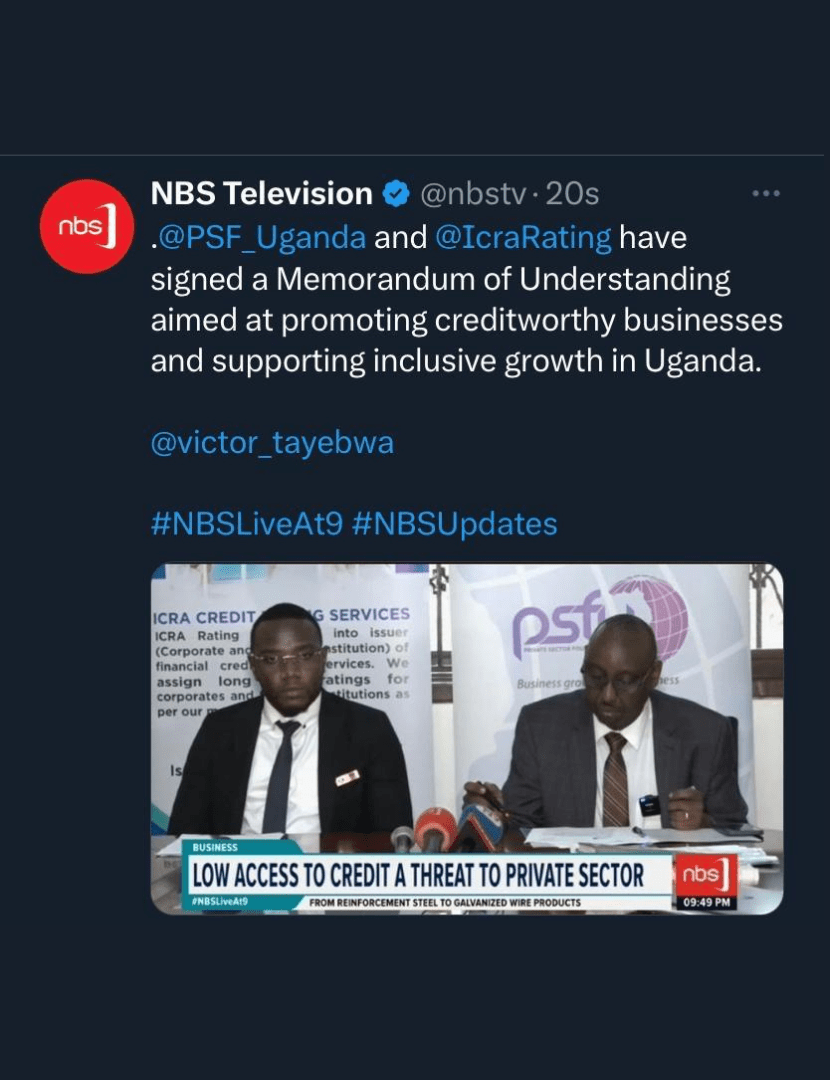The image size is (830, 1080).
Task: Open the NBS Television profile name
Action: click(x=261, y=194)
